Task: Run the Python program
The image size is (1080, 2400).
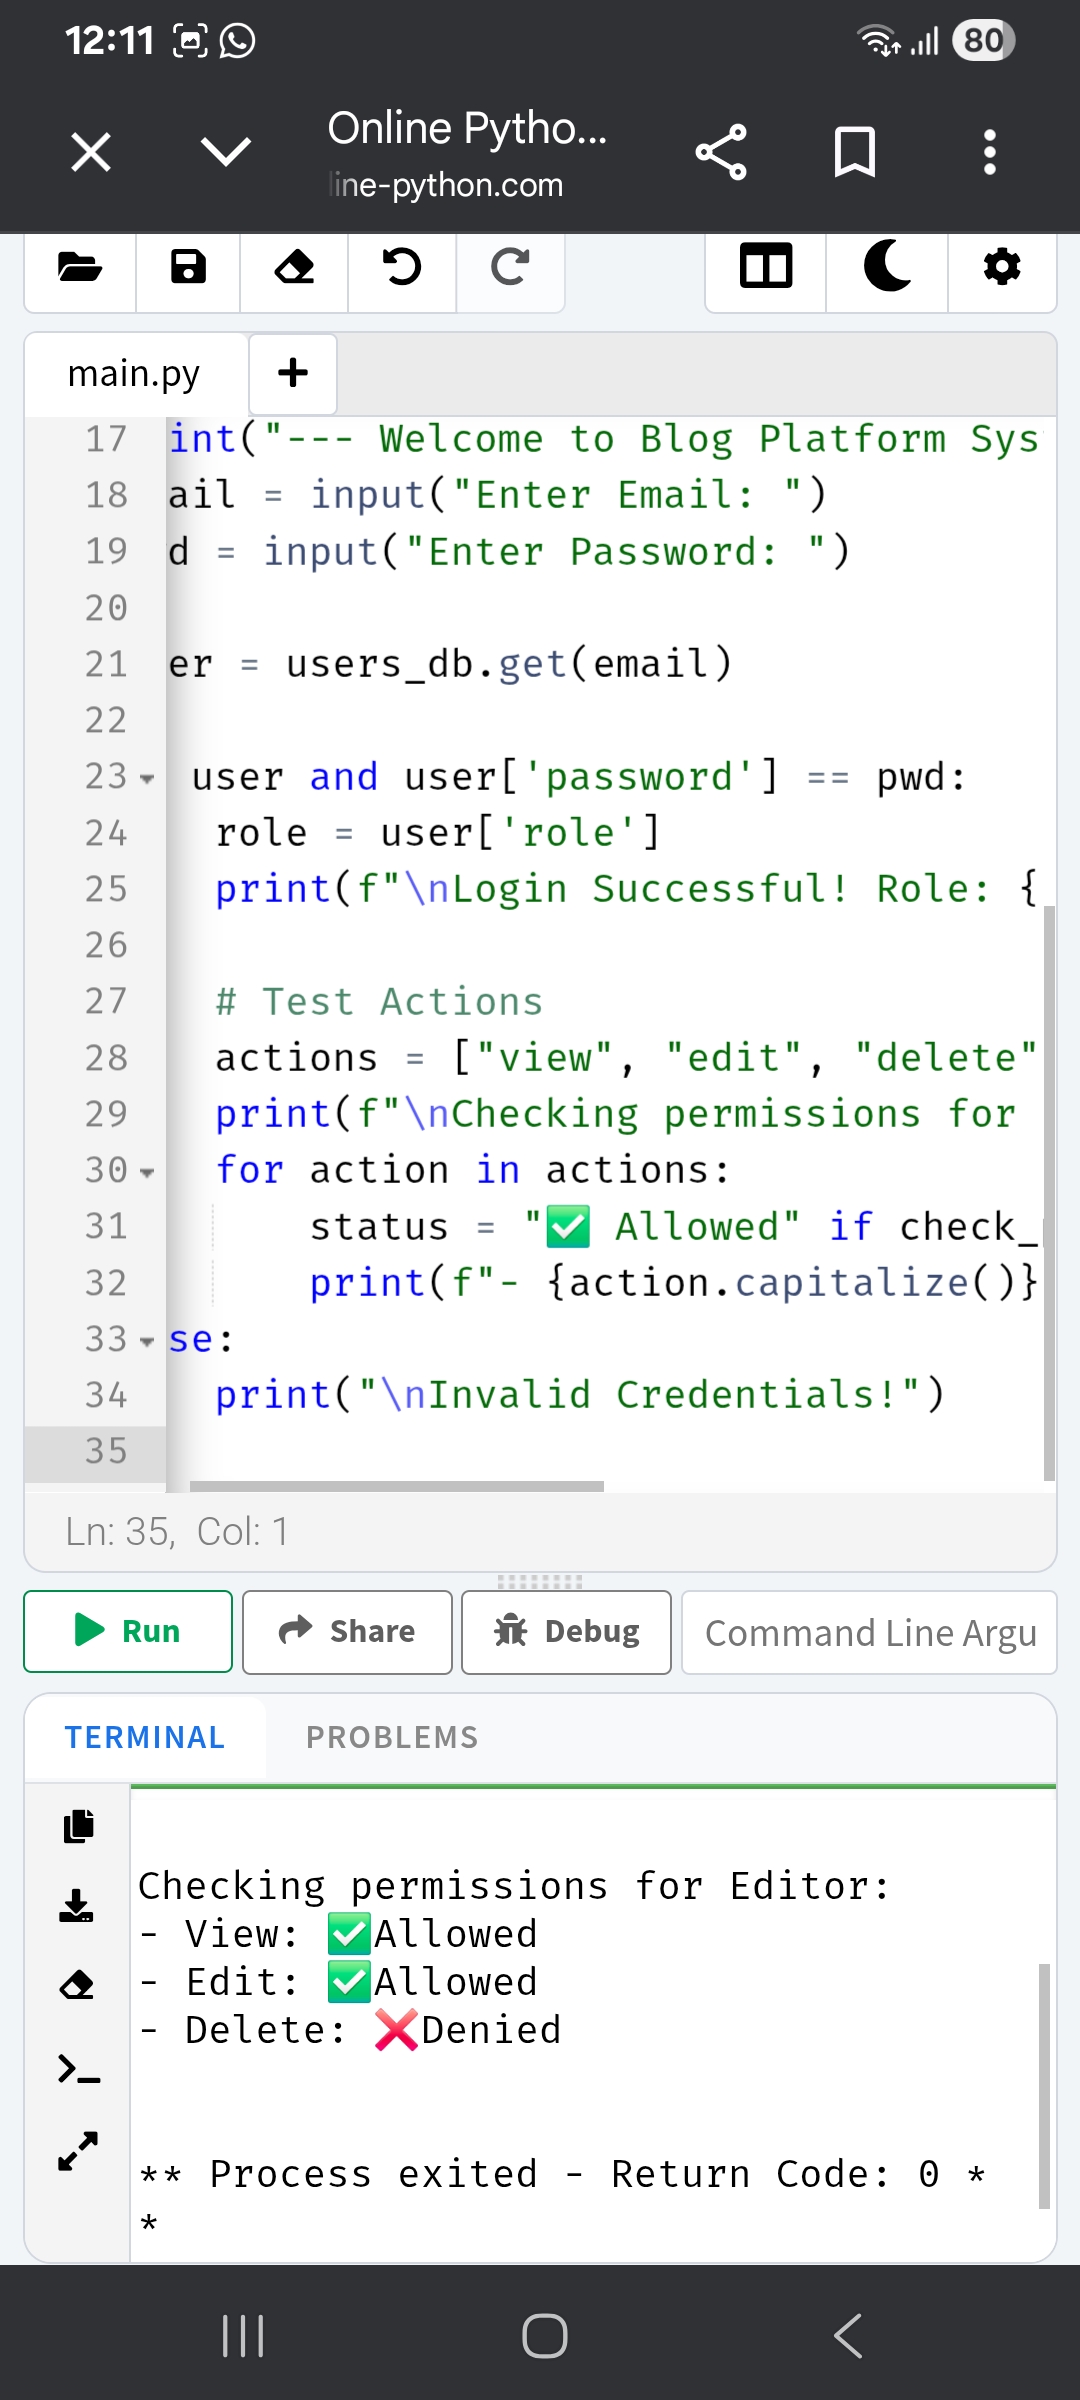Action: pyautogui.click(x=128, y=1631)
